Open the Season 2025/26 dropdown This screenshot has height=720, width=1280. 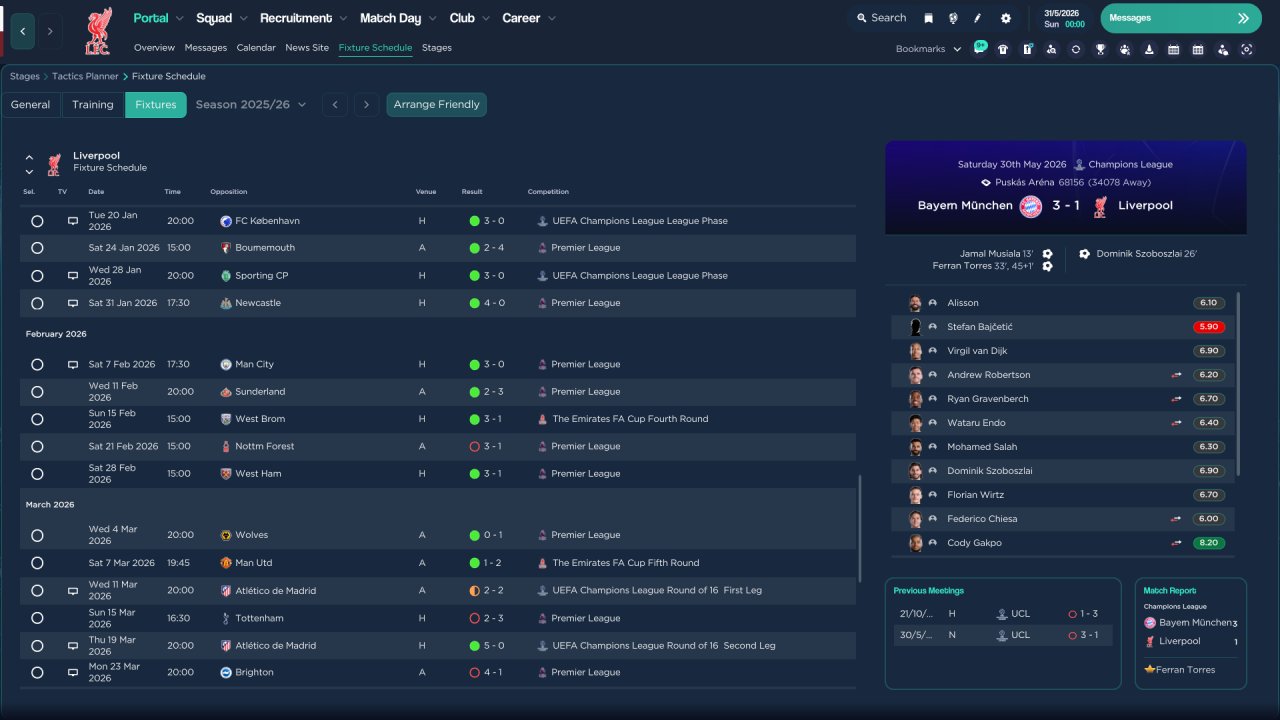[x=250, y=105]
